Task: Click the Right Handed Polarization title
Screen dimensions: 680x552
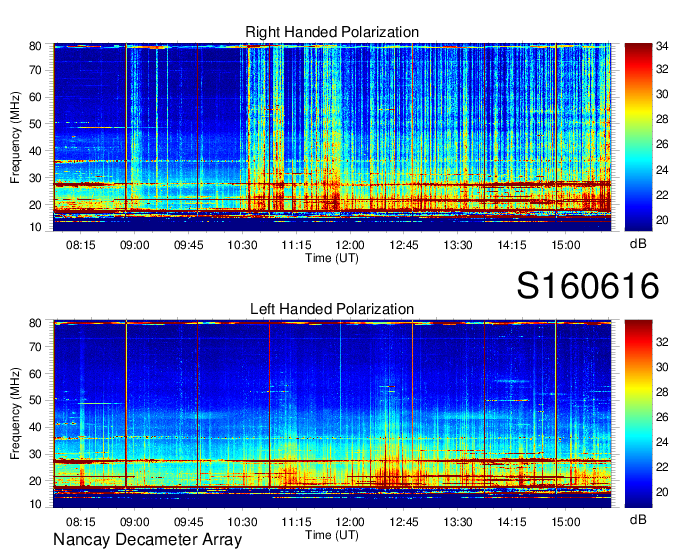Action: [x=332, y=32]
